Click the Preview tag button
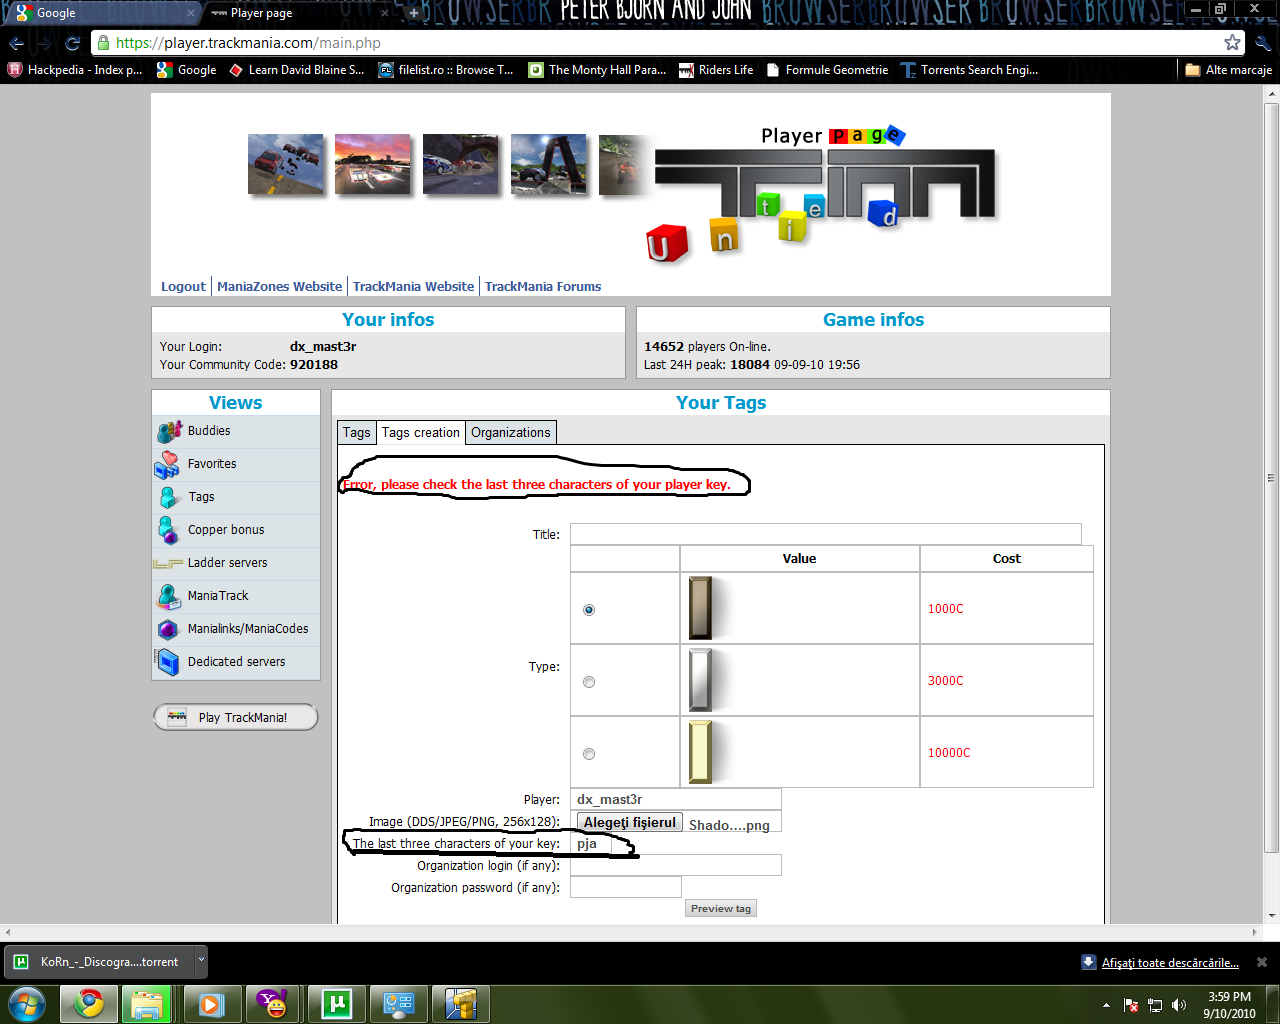Screen dimensions: 1280x1024 (721, 909)
